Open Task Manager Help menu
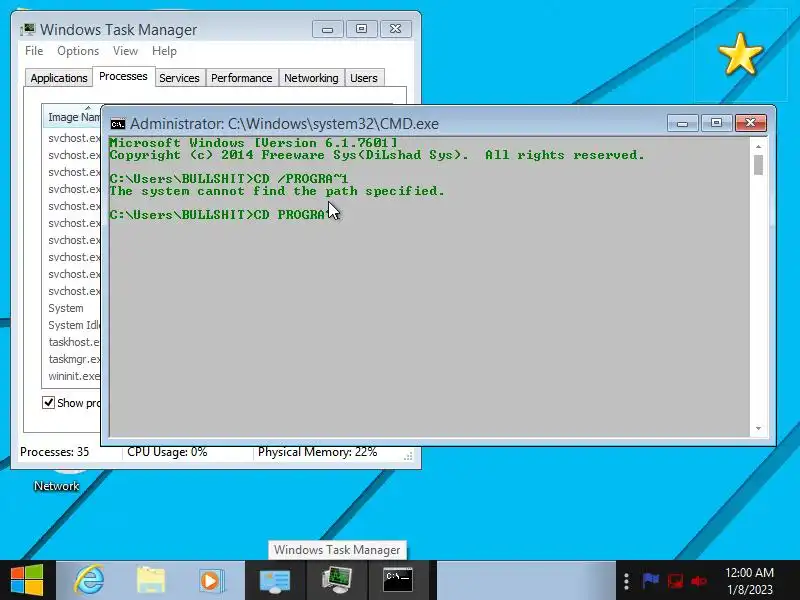The image size is (800, 600). pos(164,51)
